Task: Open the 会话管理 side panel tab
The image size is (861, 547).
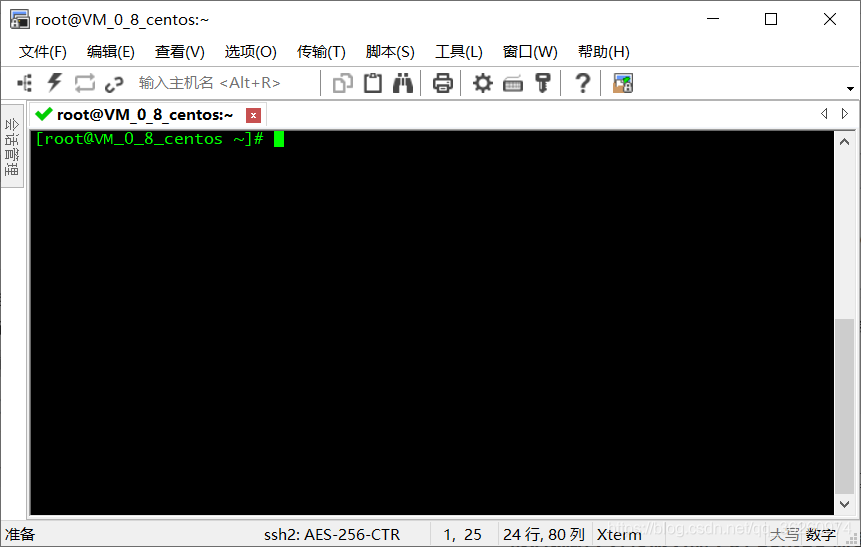Action: (x=12, y=146)
